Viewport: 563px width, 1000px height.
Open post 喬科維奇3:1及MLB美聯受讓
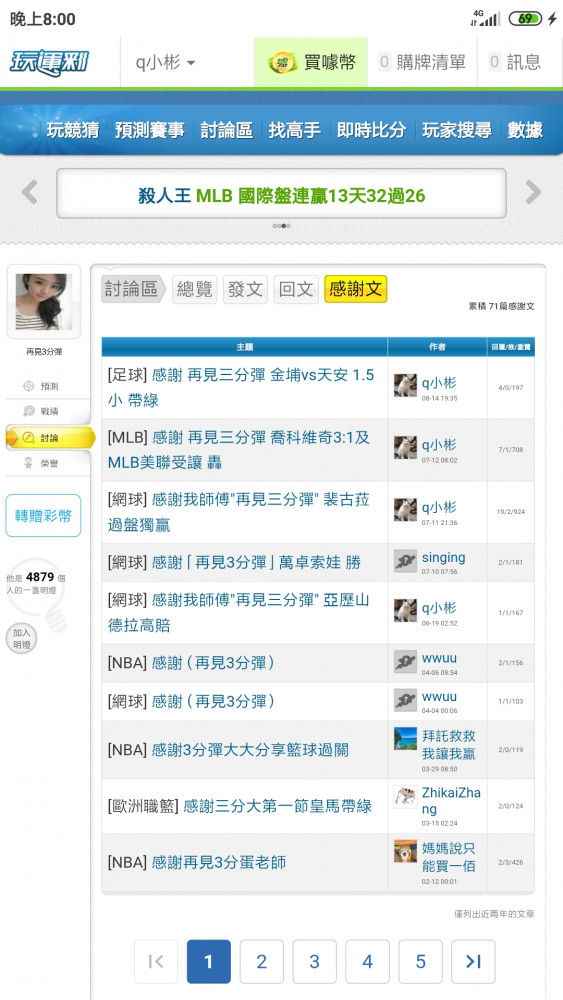point(238,450)
